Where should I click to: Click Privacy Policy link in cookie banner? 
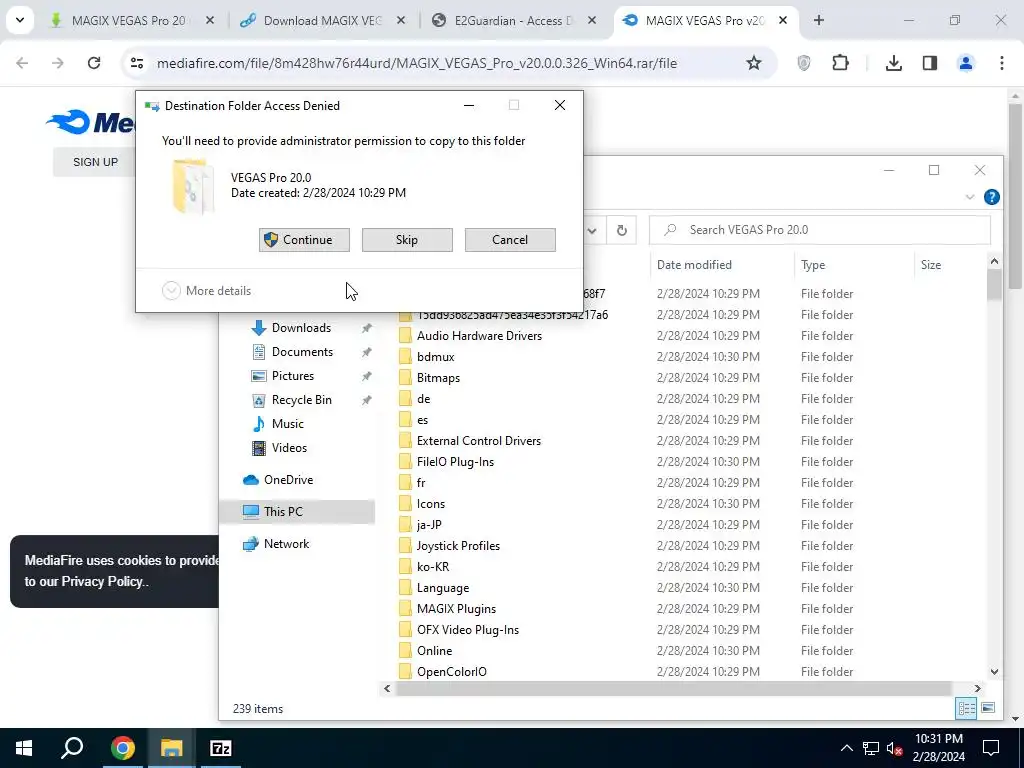coord(102,581)
